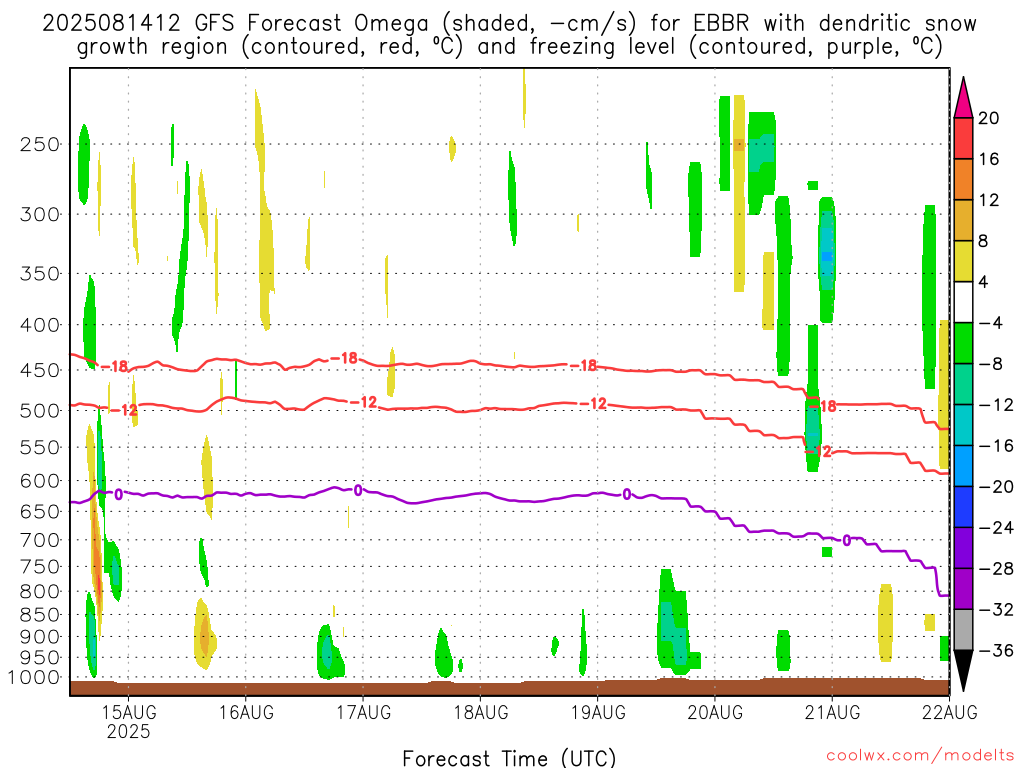The image size is (1024, 768).
Task: Click the 18AUG date label
Action: click(481, 711)
